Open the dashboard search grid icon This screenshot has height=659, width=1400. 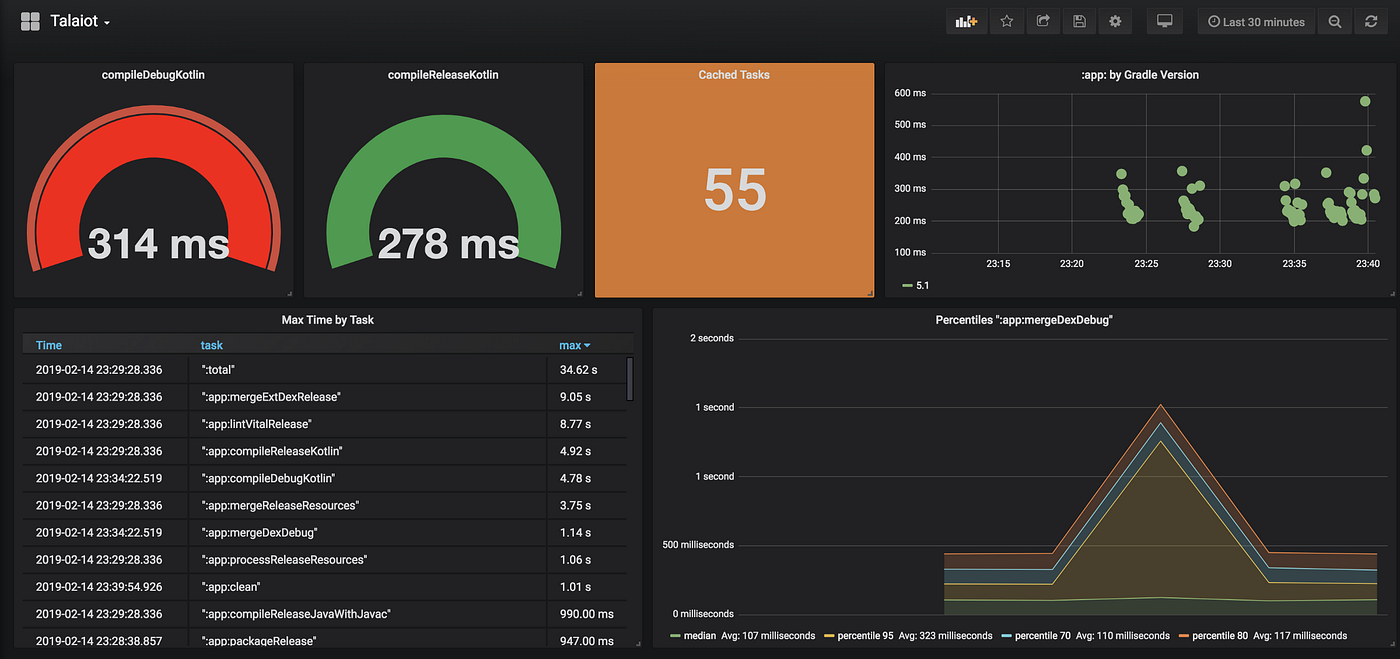point(30,20)
